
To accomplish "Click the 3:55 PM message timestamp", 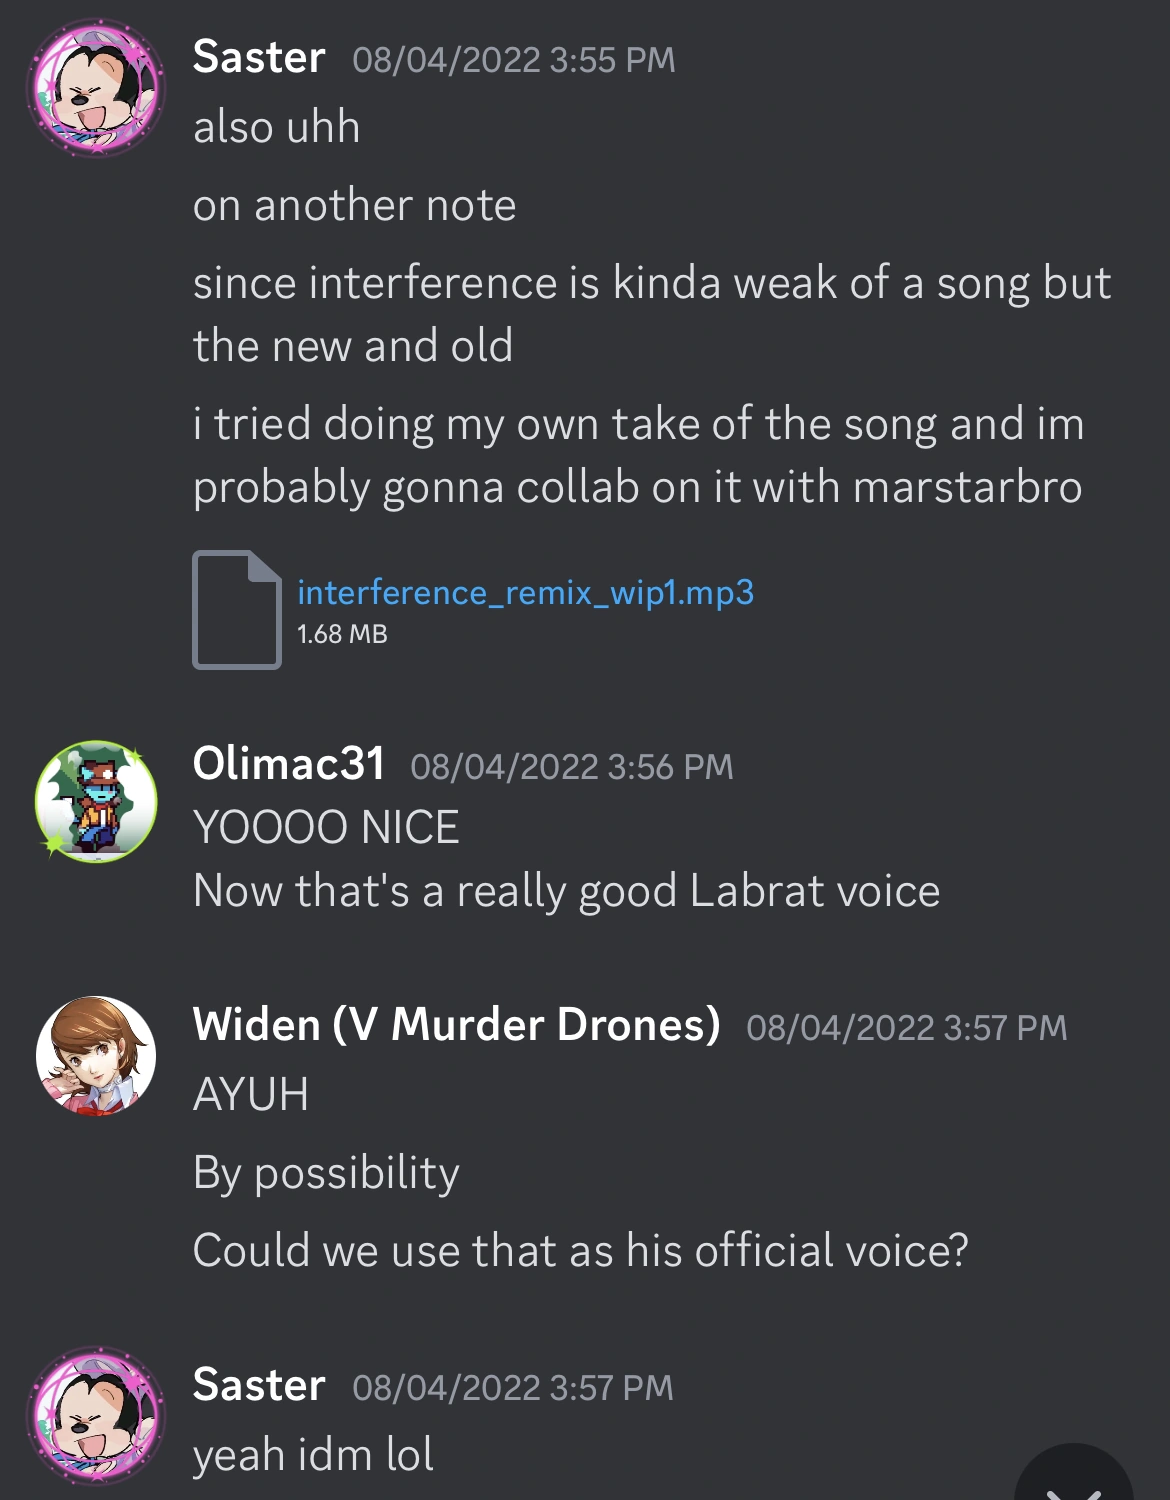I will [x=514, y=60].
